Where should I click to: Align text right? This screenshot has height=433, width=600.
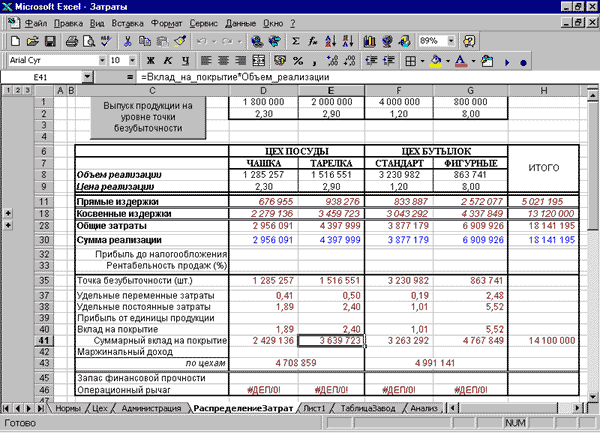(241, 60)
